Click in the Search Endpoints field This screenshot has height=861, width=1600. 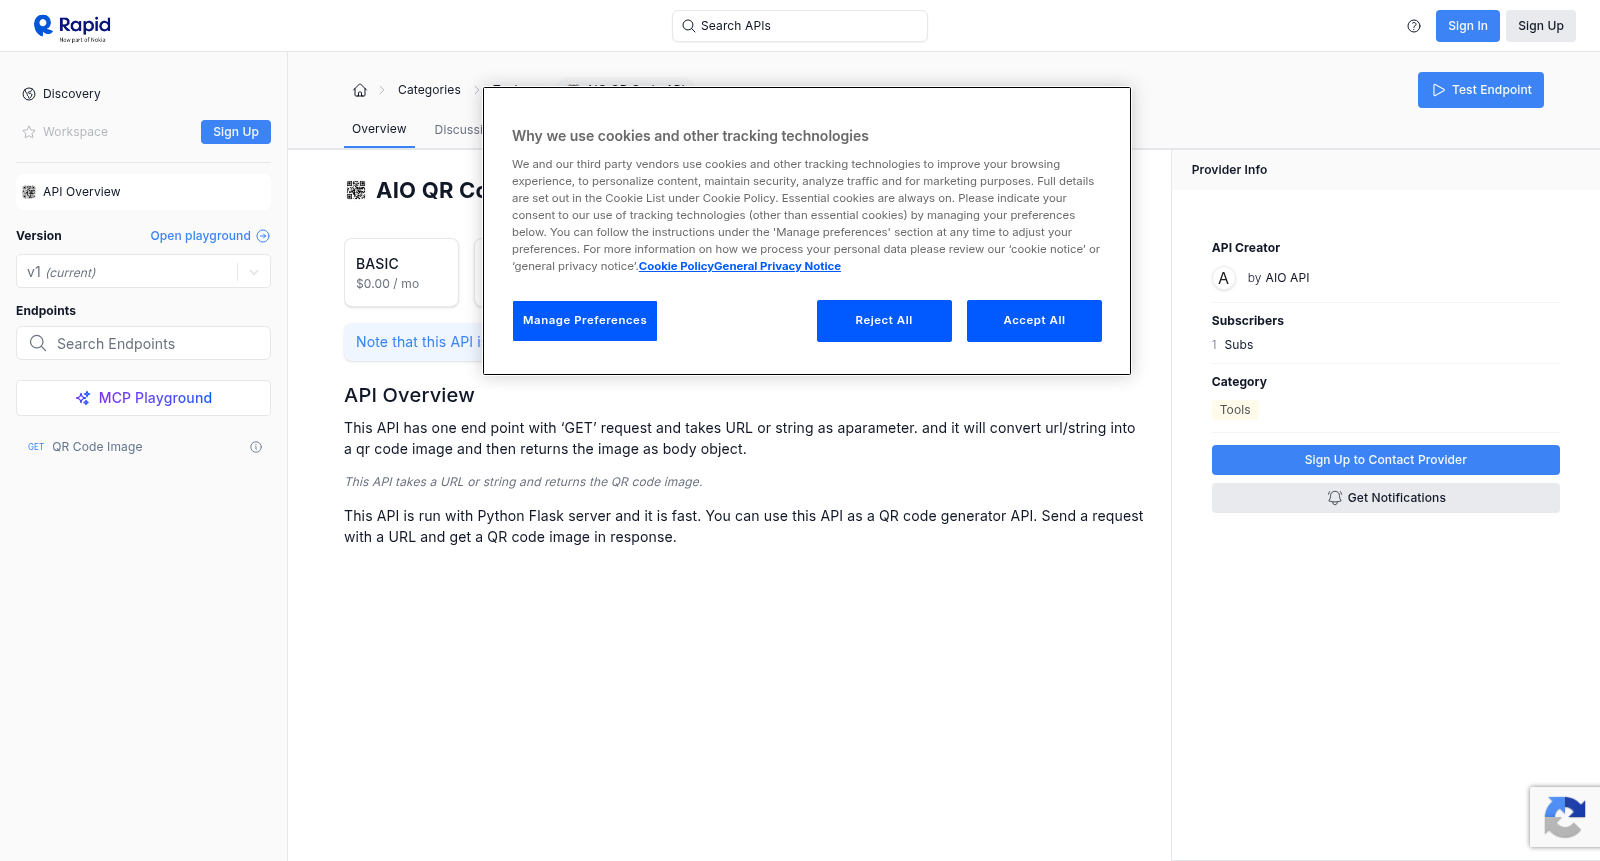pos(143,343)
